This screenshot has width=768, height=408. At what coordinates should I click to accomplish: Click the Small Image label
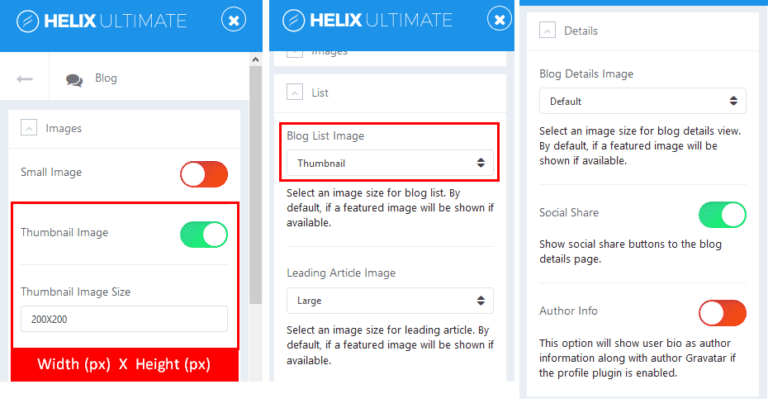tap(51, 172)
